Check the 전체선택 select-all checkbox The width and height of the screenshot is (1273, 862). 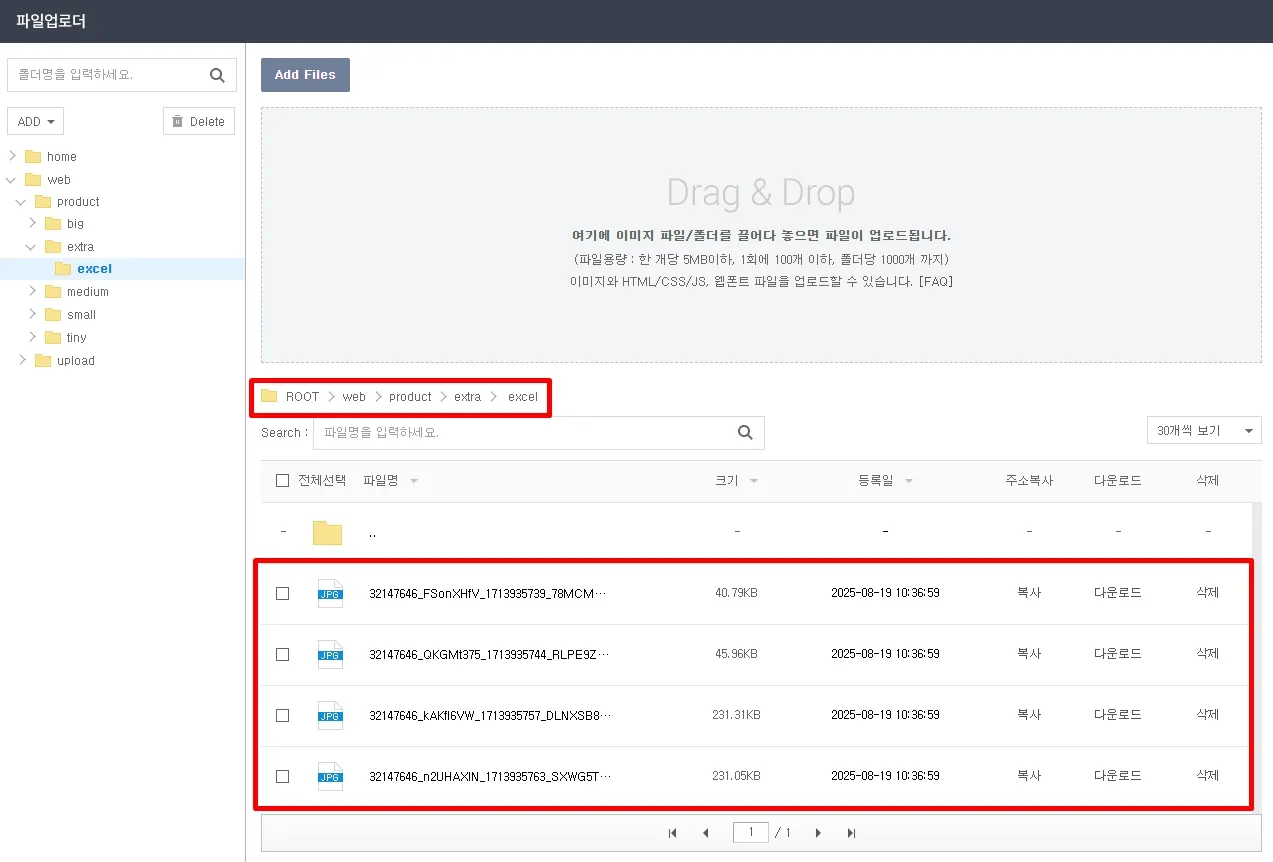(282, 481)
